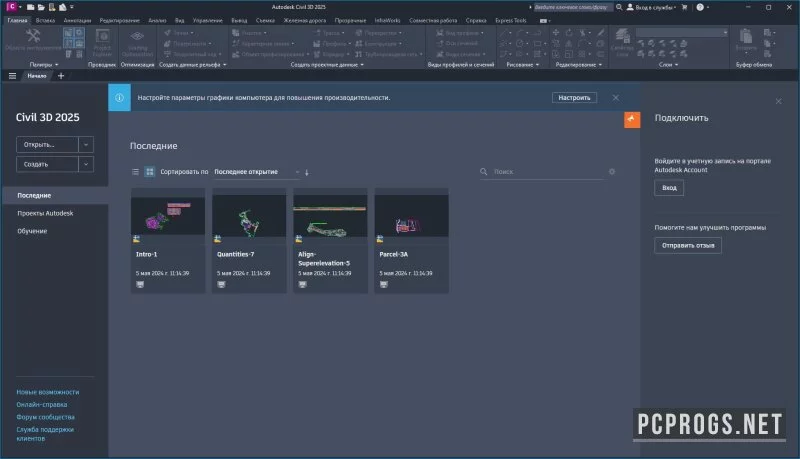This screenshot has height=459, width=800.
Task: Open the Parcel-3A drawing thumbnail
Action: [x=411, y=216]
